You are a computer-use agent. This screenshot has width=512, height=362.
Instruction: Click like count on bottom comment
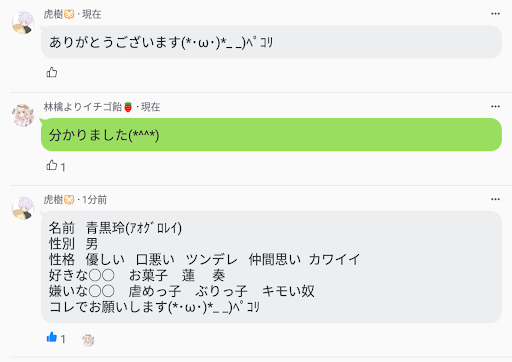(63, 339)
